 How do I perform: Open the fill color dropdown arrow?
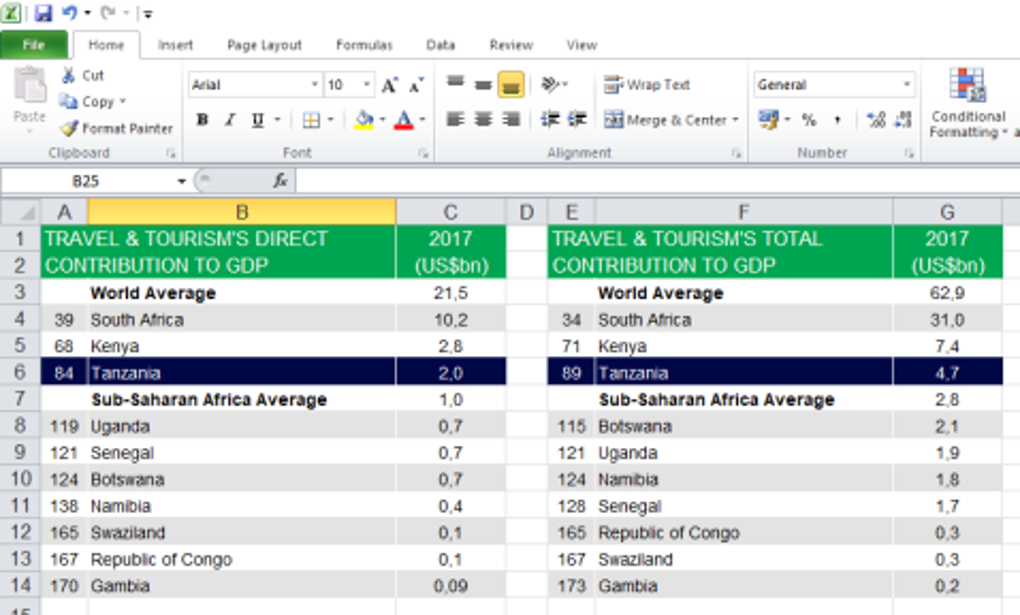click(382, 120)
